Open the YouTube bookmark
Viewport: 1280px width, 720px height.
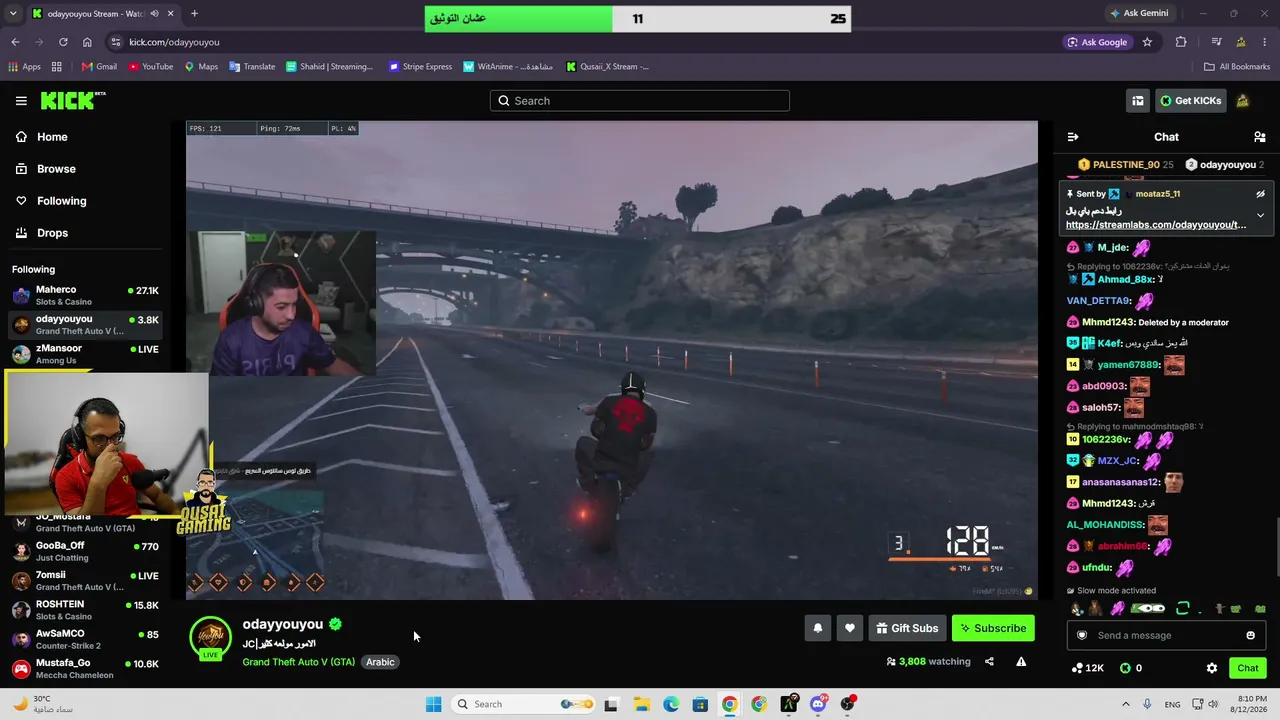pyautogui.click(x=150, y=67)
